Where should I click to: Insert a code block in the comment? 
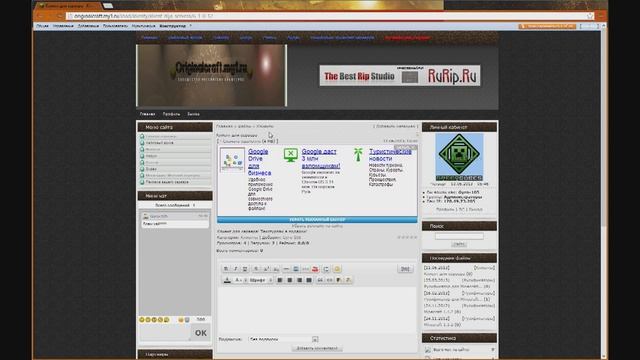click(x=330, y=280)
